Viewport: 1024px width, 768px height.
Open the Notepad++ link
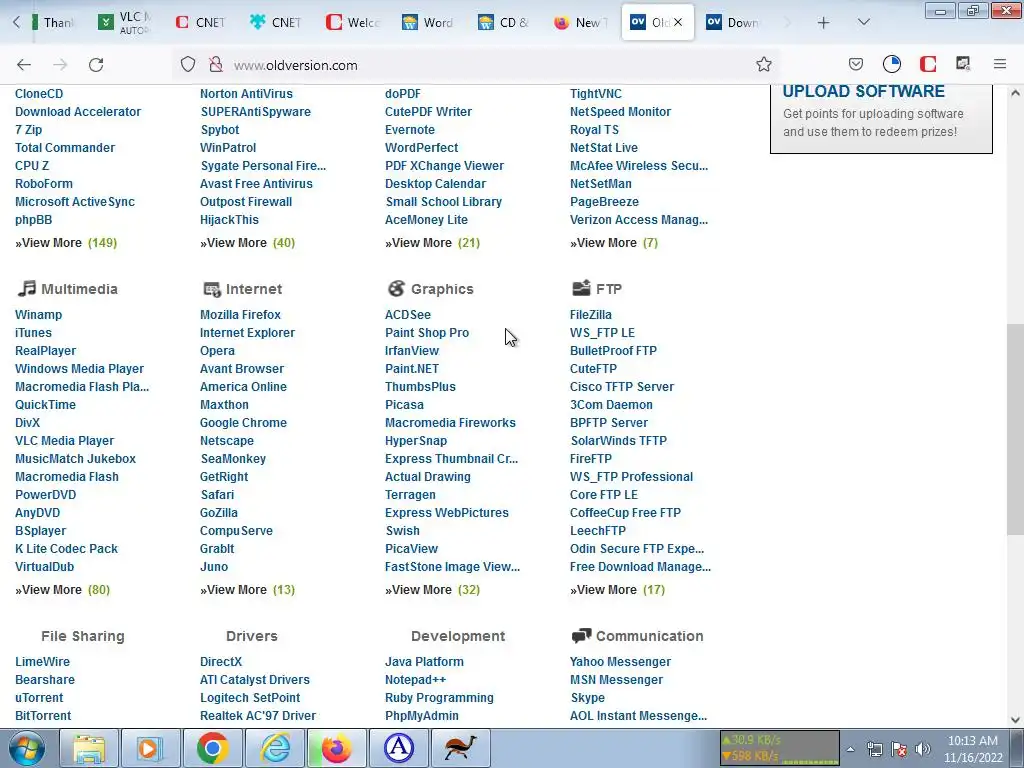point(415,680)
